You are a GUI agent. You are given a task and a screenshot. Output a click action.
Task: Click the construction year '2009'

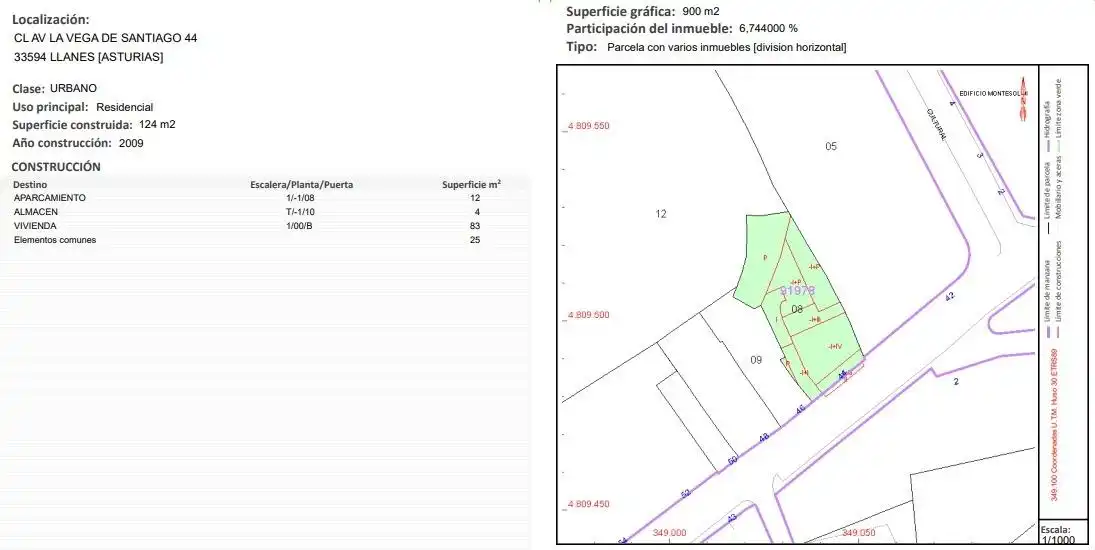[x=131, y=143]
